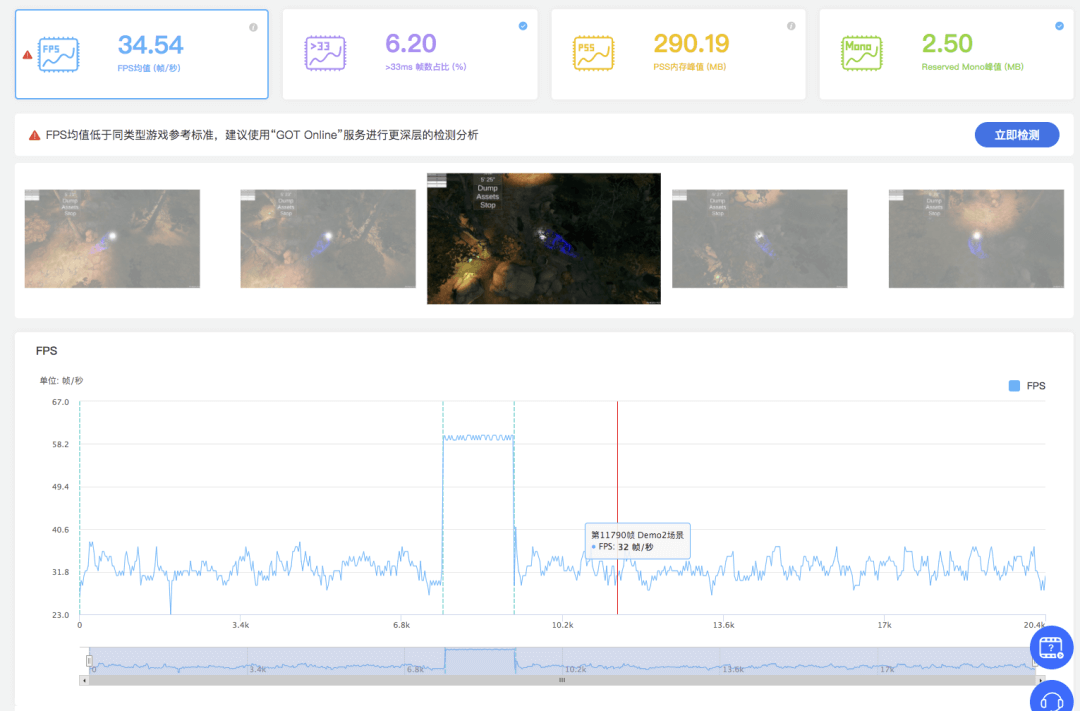Viewport: 1080px width, 711px height.
Task: Toggle the checkmark on >33ms card
Action: [523, 26]
